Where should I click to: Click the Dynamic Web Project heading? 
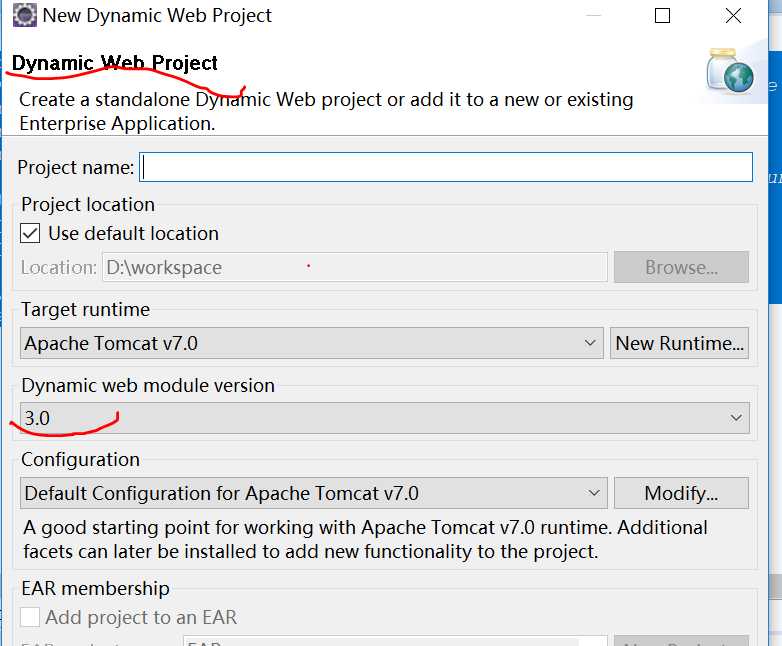(115, 63)
